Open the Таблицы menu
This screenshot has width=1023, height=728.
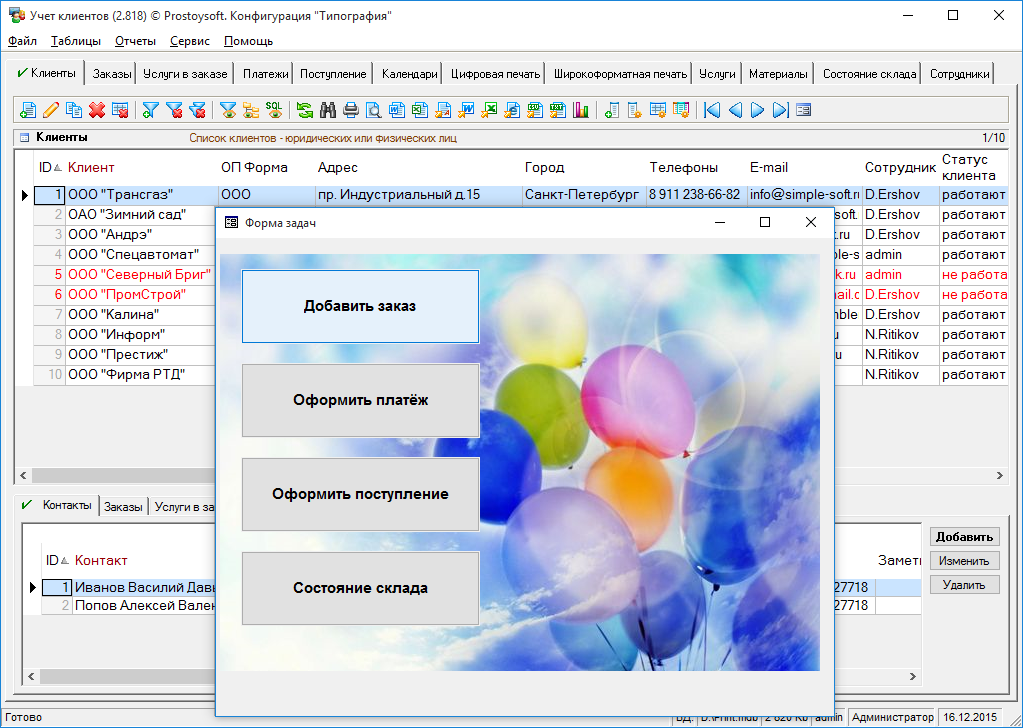[76, 41]
